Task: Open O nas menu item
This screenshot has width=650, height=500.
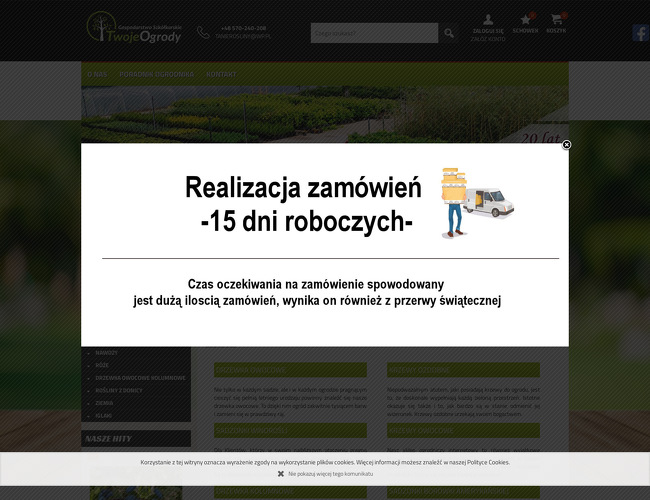Action: tap(97, 74)
